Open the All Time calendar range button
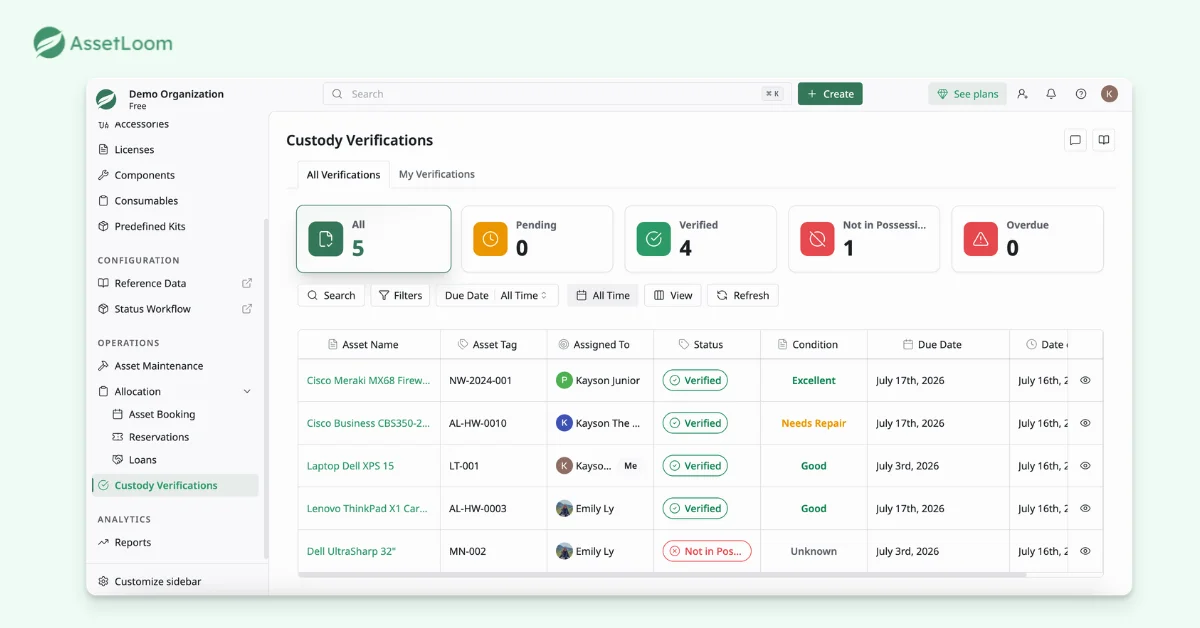 (x=603, y=295)
